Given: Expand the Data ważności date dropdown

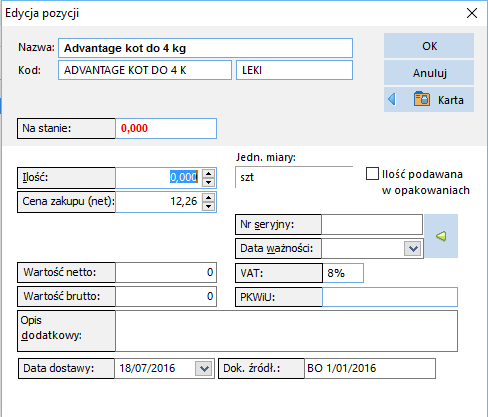Looking at the screenshot, I should click(x=413, y=248).
